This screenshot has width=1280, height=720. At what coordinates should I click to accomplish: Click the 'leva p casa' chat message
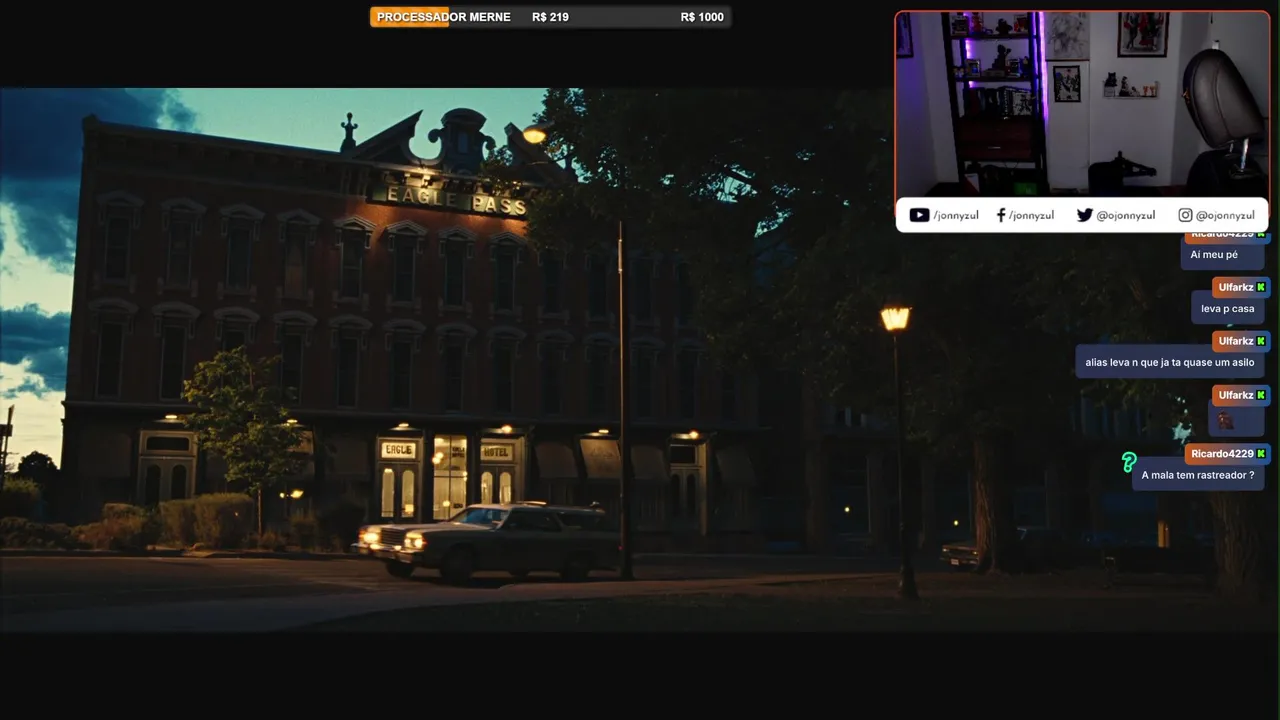tap(1228, 309)
